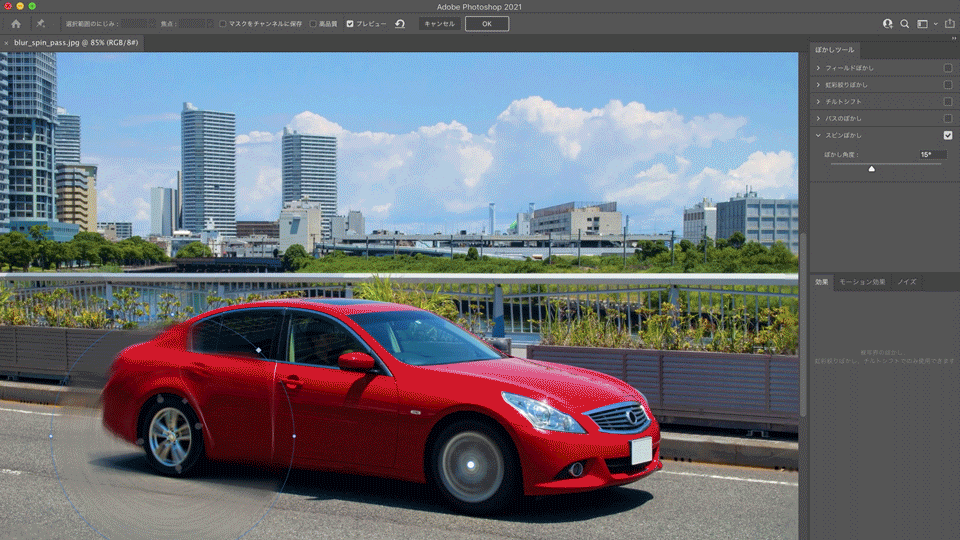Click the reset arrow icon next to プレビュー
Viewport: 960px width, 540px height.
click(x=400, y=24)
